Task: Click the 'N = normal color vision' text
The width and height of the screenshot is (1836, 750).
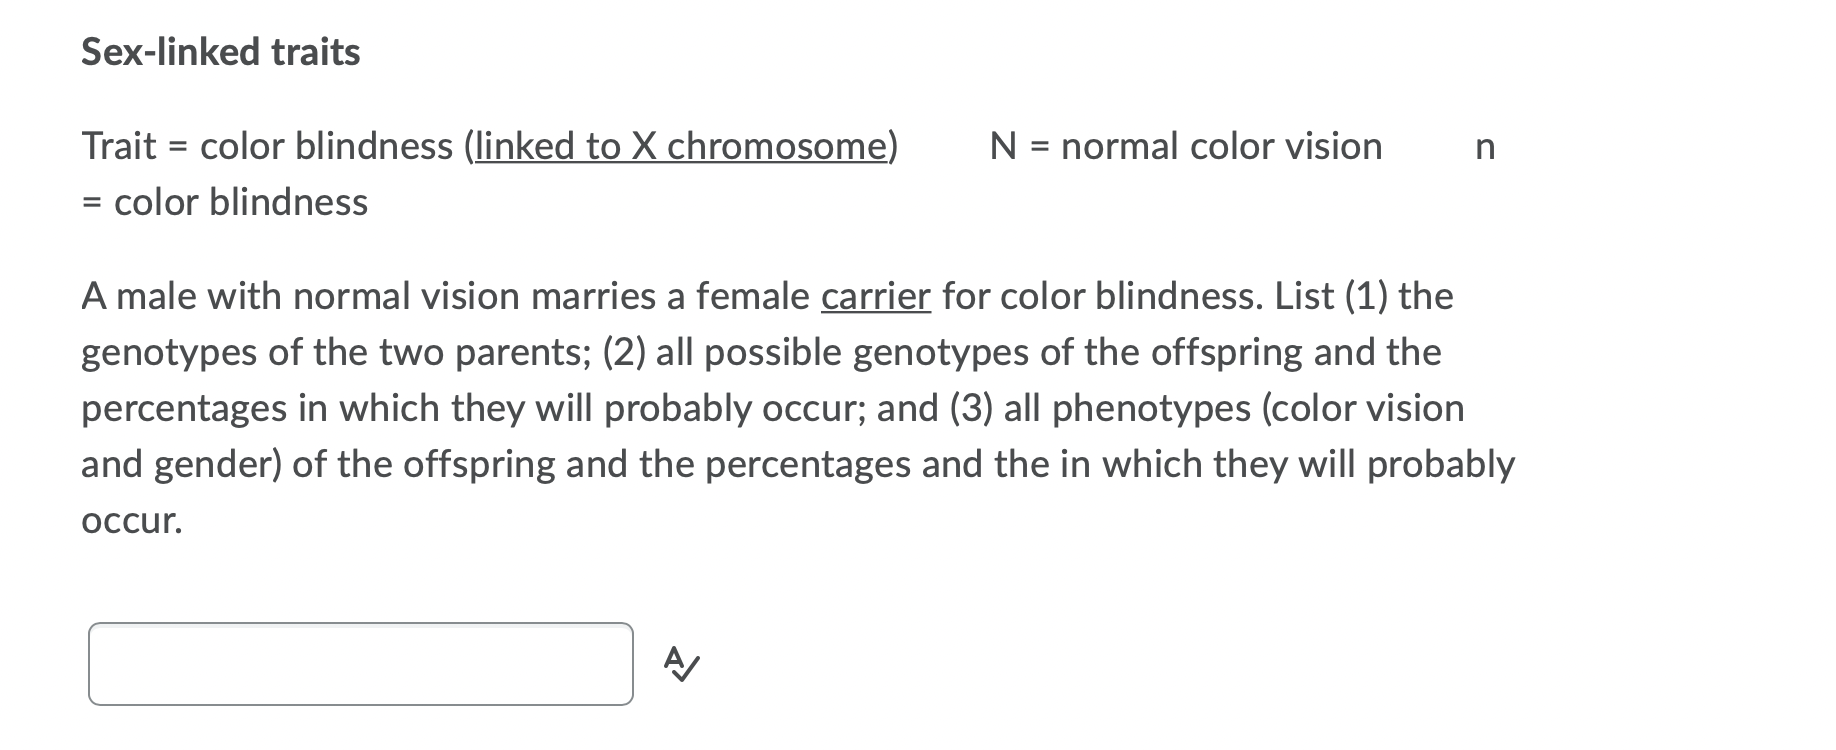Action: coord(1186,147)
